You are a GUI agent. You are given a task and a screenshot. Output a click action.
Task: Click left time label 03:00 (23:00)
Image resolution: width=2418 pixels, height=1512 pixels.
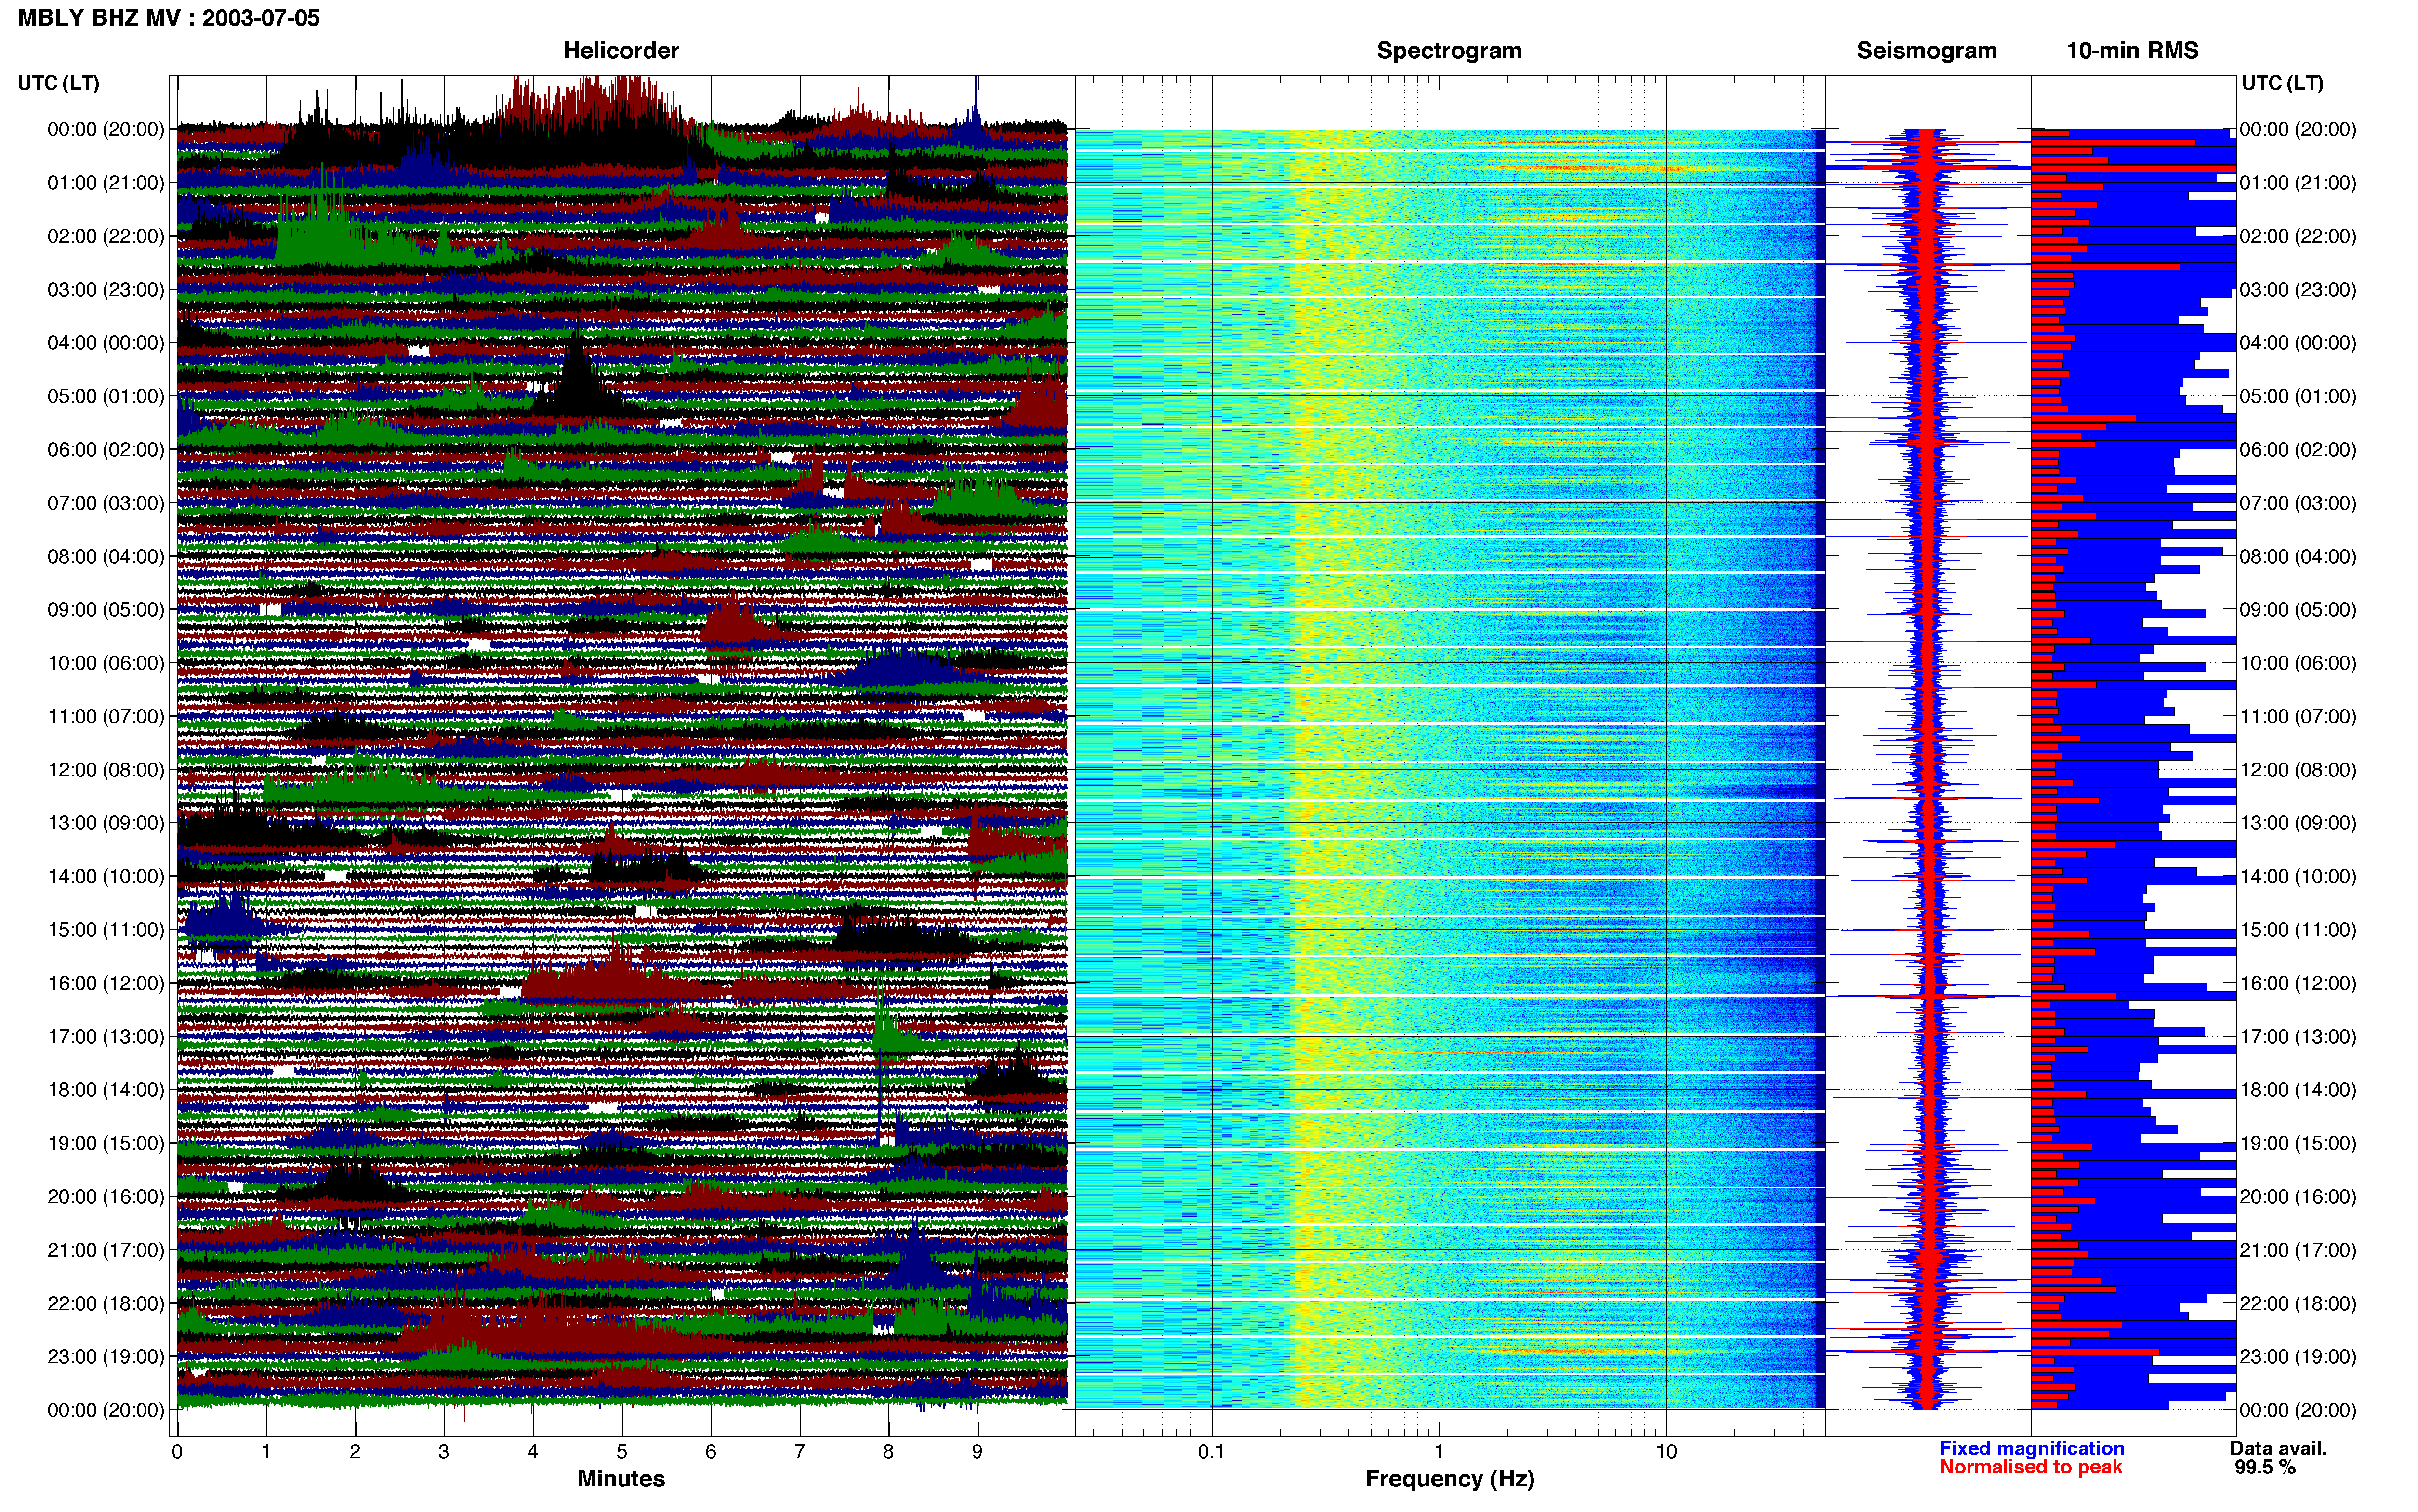coord(106,289)
